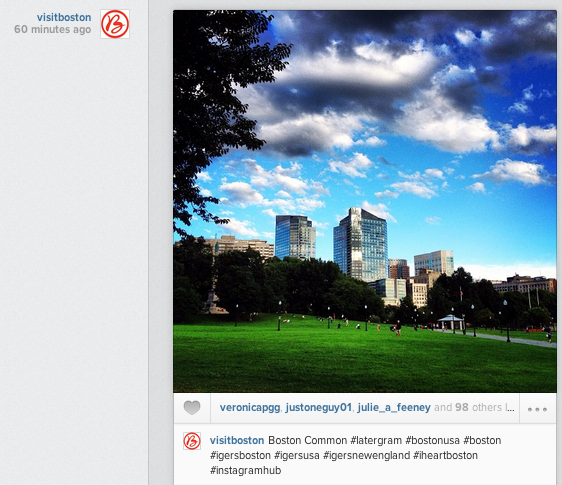Screen dimensions: 562x485
Task: Open the #igersboston hashtag
Action: tap(240, 455)
